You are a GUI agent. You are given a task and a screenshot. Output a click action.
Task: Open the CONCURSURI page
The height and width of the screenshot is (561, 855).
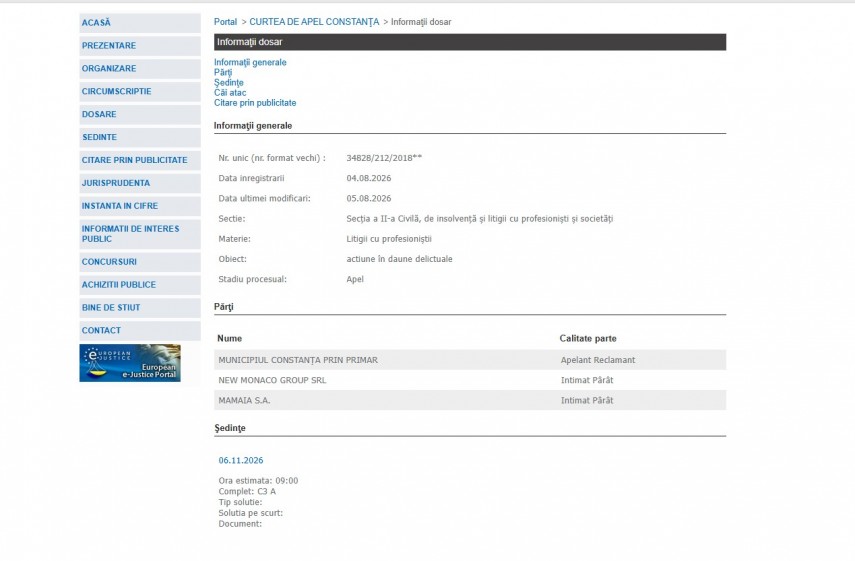[140, 262]
